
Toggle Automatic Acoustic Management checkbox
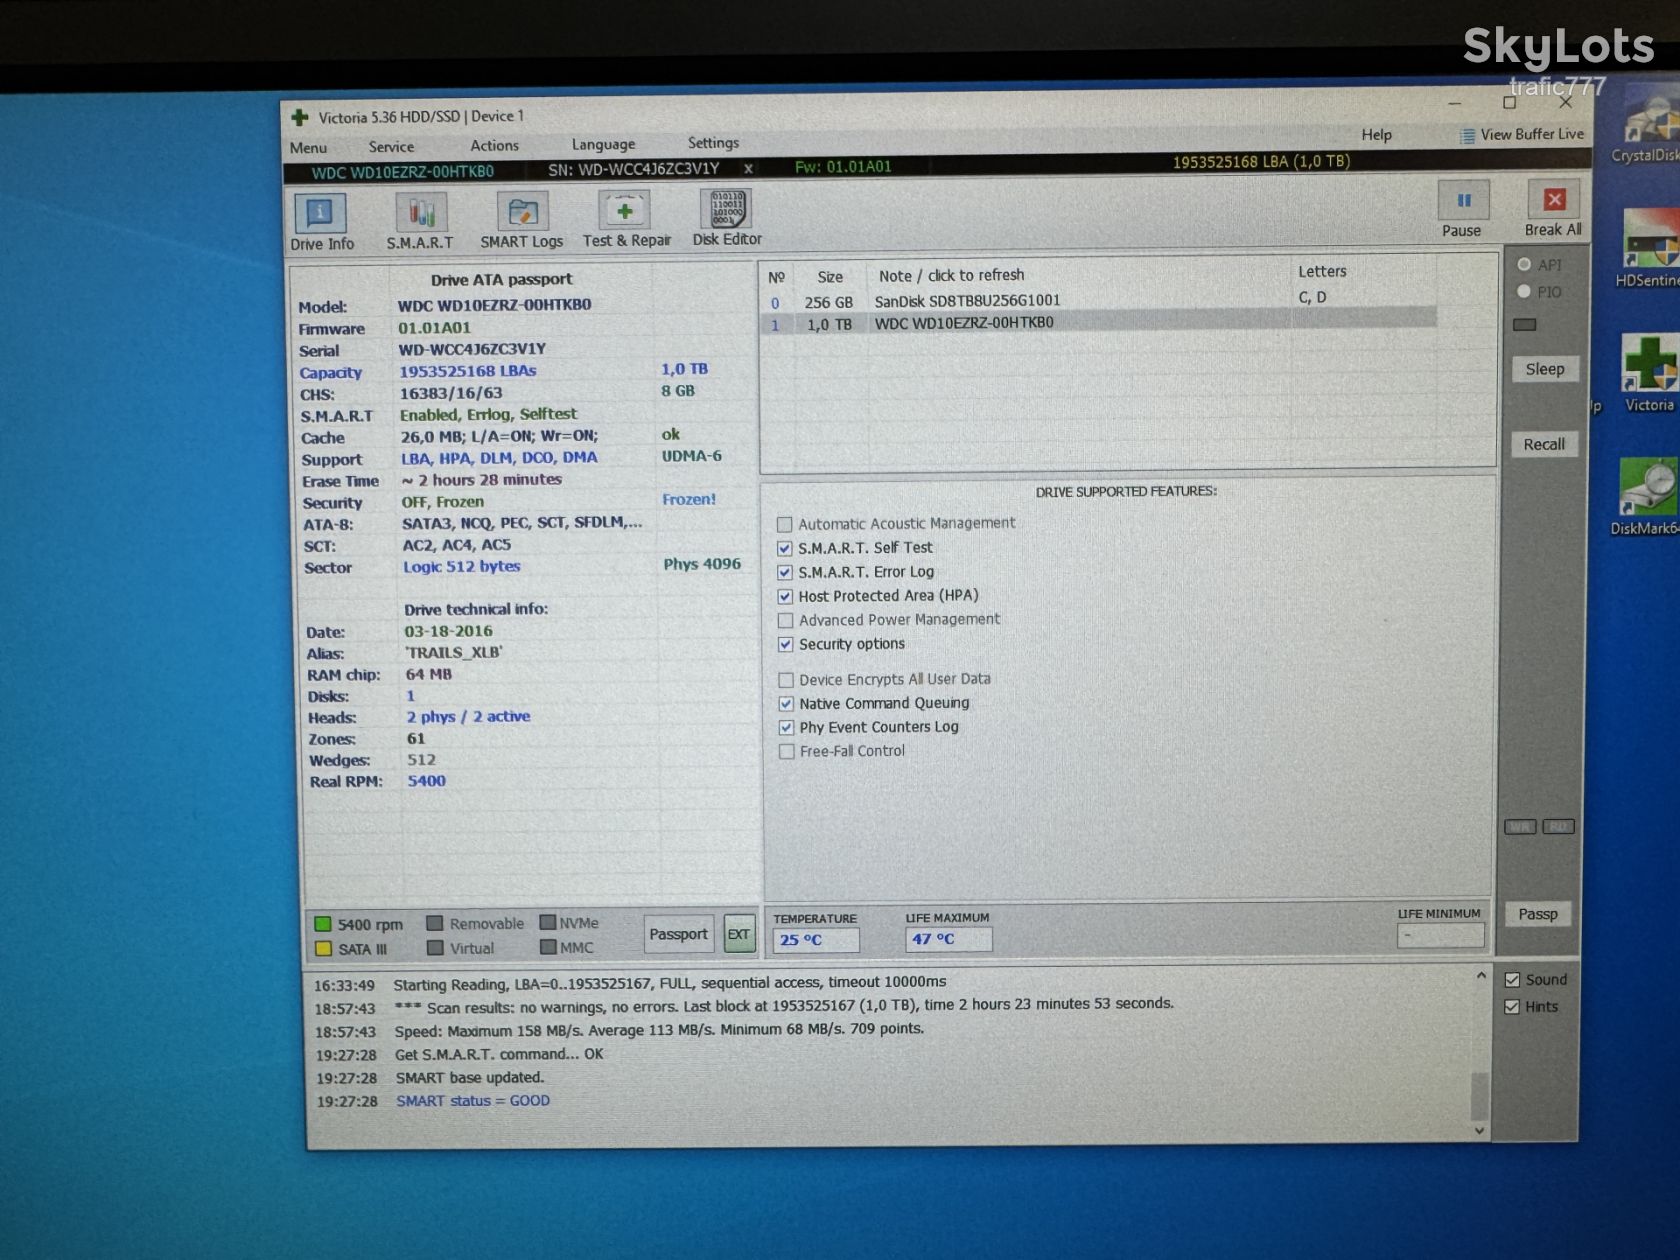(785, 524)
